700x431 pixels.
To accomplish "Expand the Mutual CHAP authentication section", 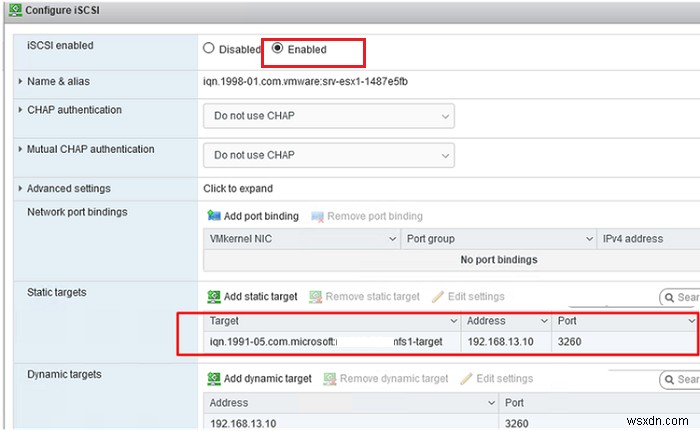I will coord(20,149).
